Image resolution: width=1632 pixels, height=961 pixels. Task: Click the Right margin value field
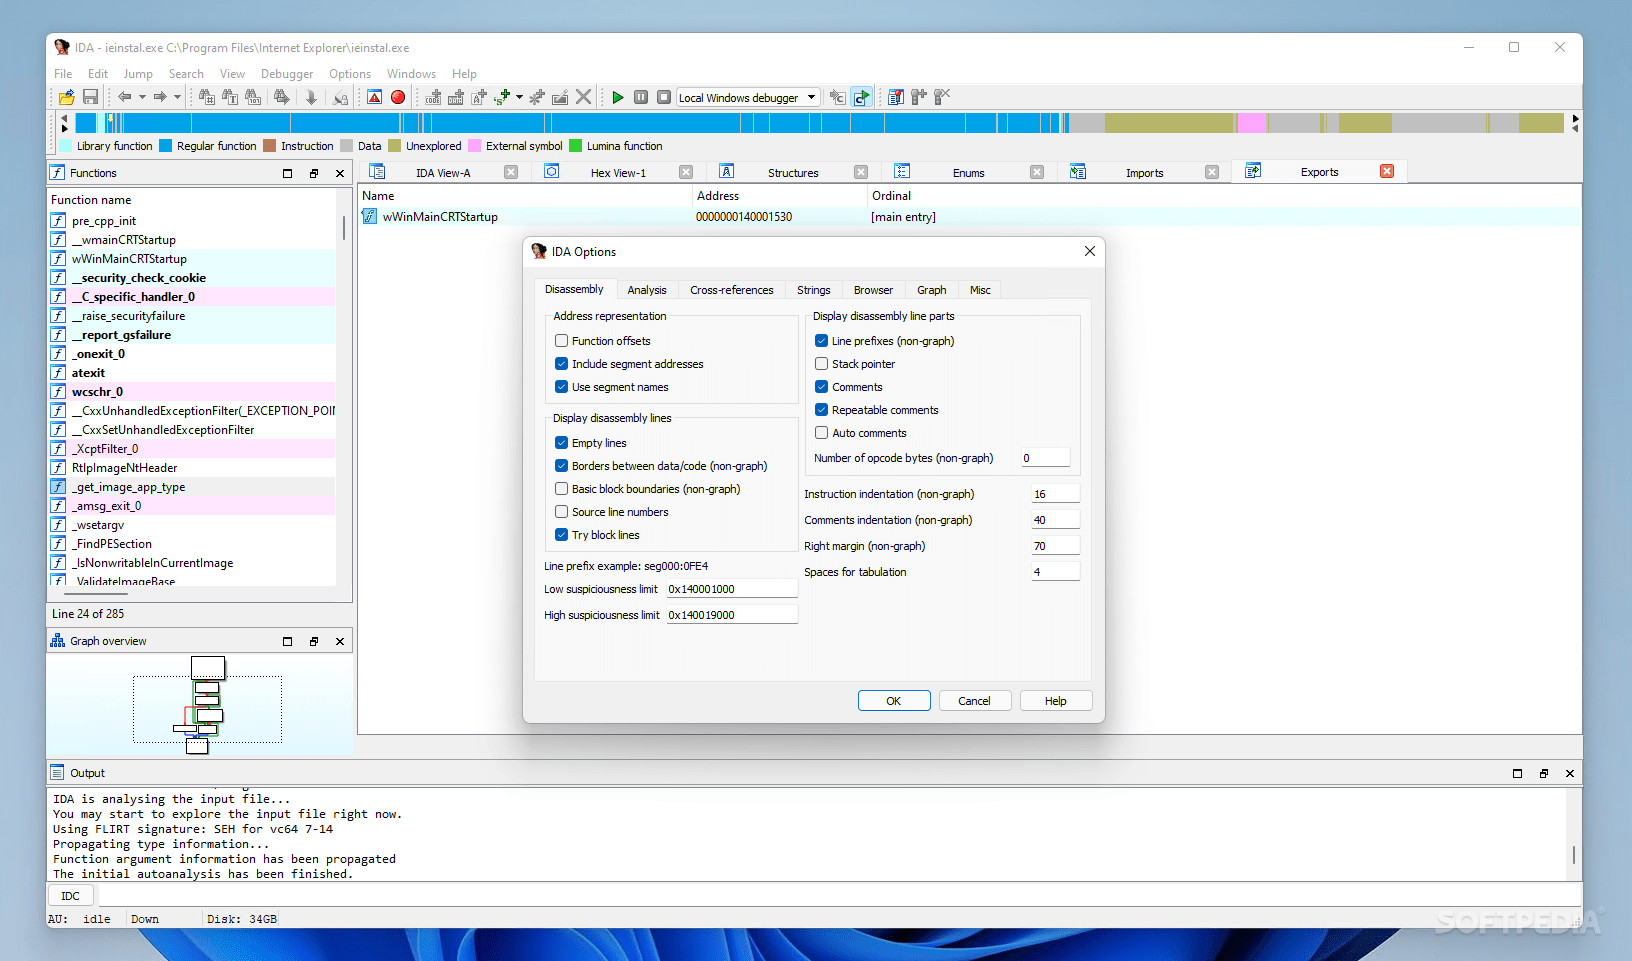click(1056, 546)
